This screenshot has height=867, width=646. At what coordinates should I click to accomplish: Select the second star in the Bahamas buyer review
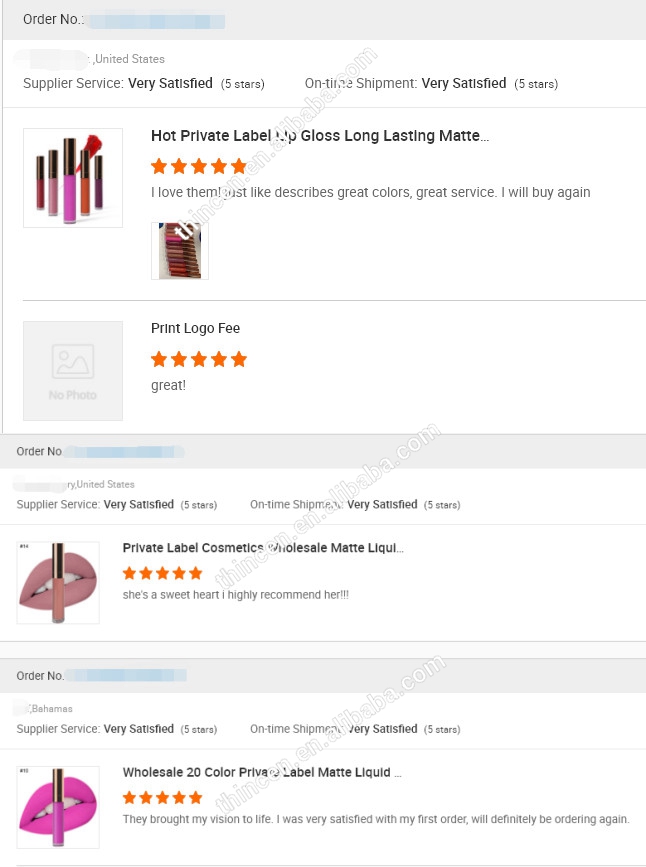(x=146, y=797)
